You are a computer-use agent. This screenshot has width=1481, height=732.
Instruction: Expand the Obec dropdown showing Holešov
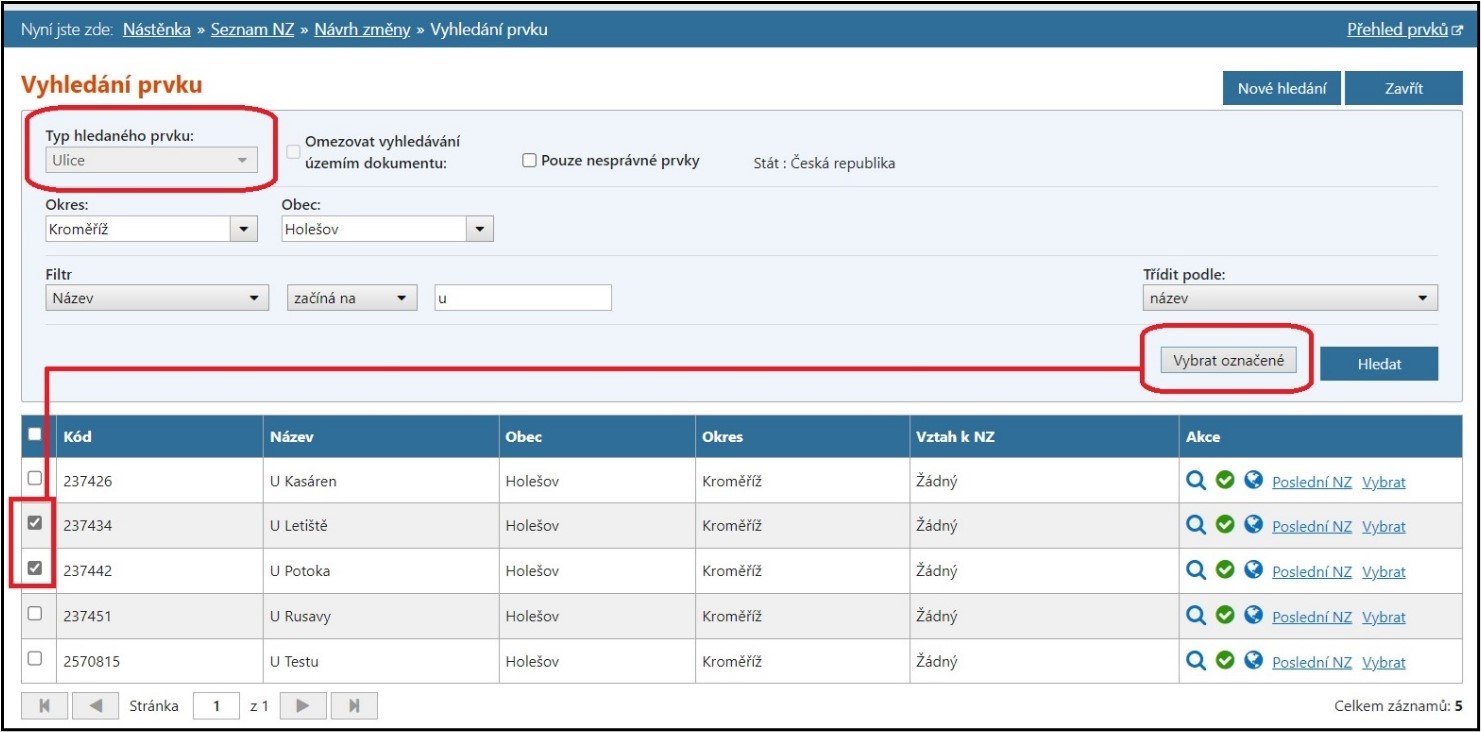pos(387,230)
